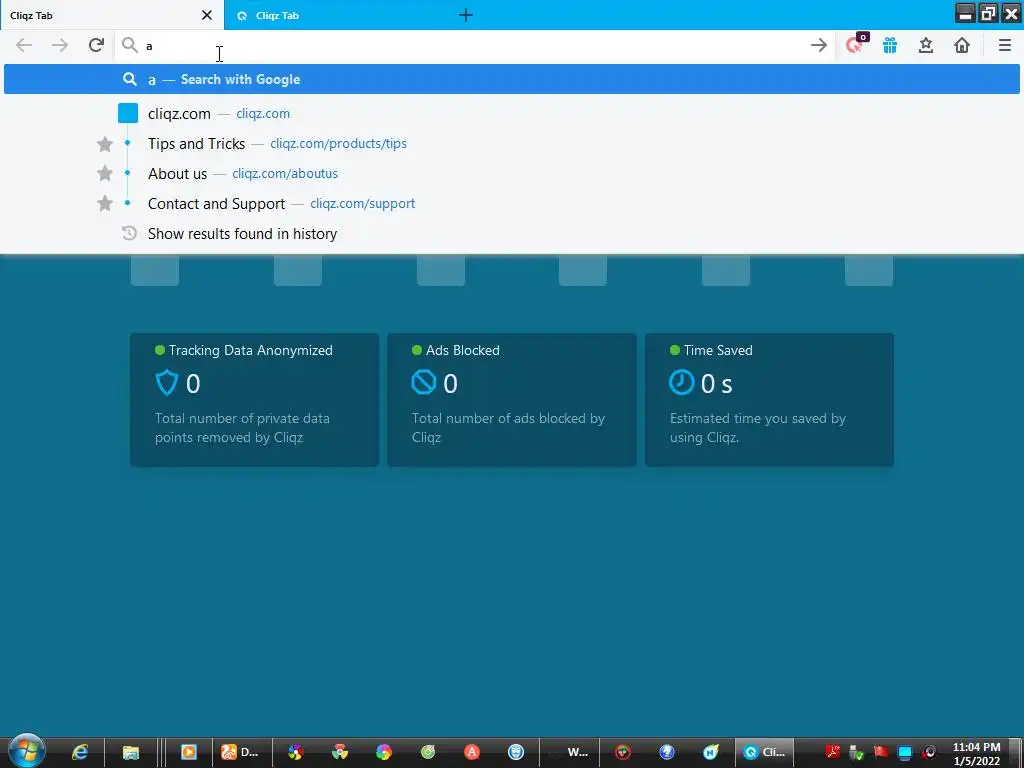This screenshot has width=1024, height=768.
Task: Open the Tips and Tricks suggestion
Action: click(x=512, y=144)
